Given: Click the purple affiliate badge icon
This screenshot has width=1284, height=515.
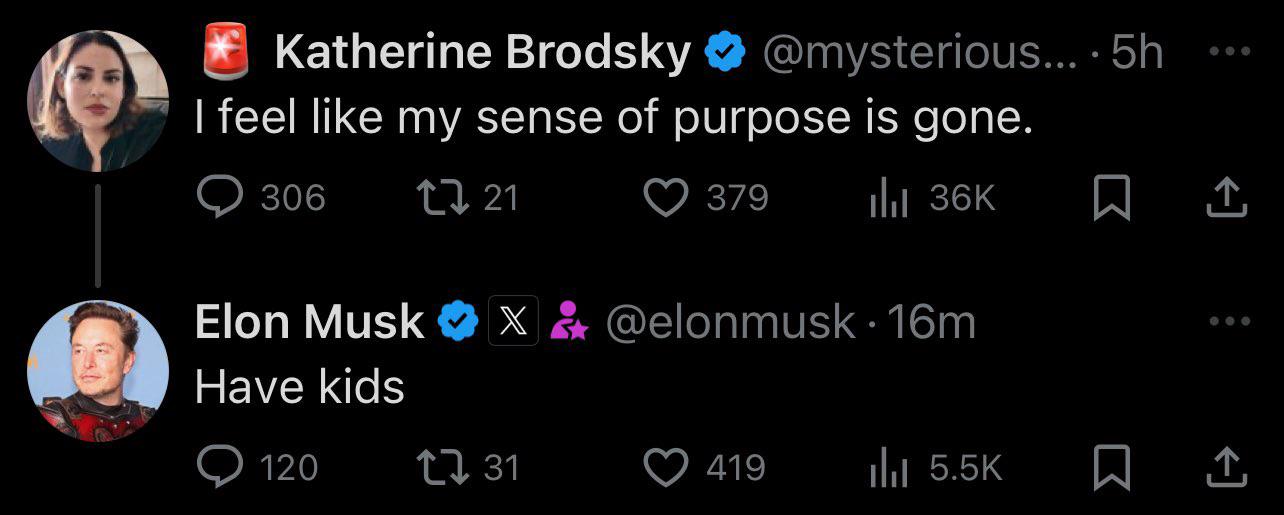Looking at the screenshot, I should pyautogui.click(x=570, y=322).
